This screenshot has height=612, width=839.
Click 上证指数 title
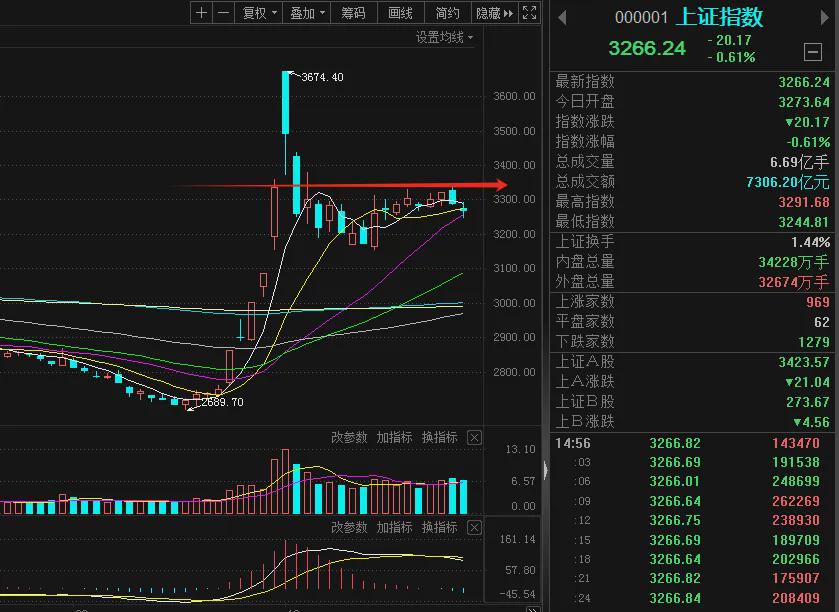tap(719, 17)
